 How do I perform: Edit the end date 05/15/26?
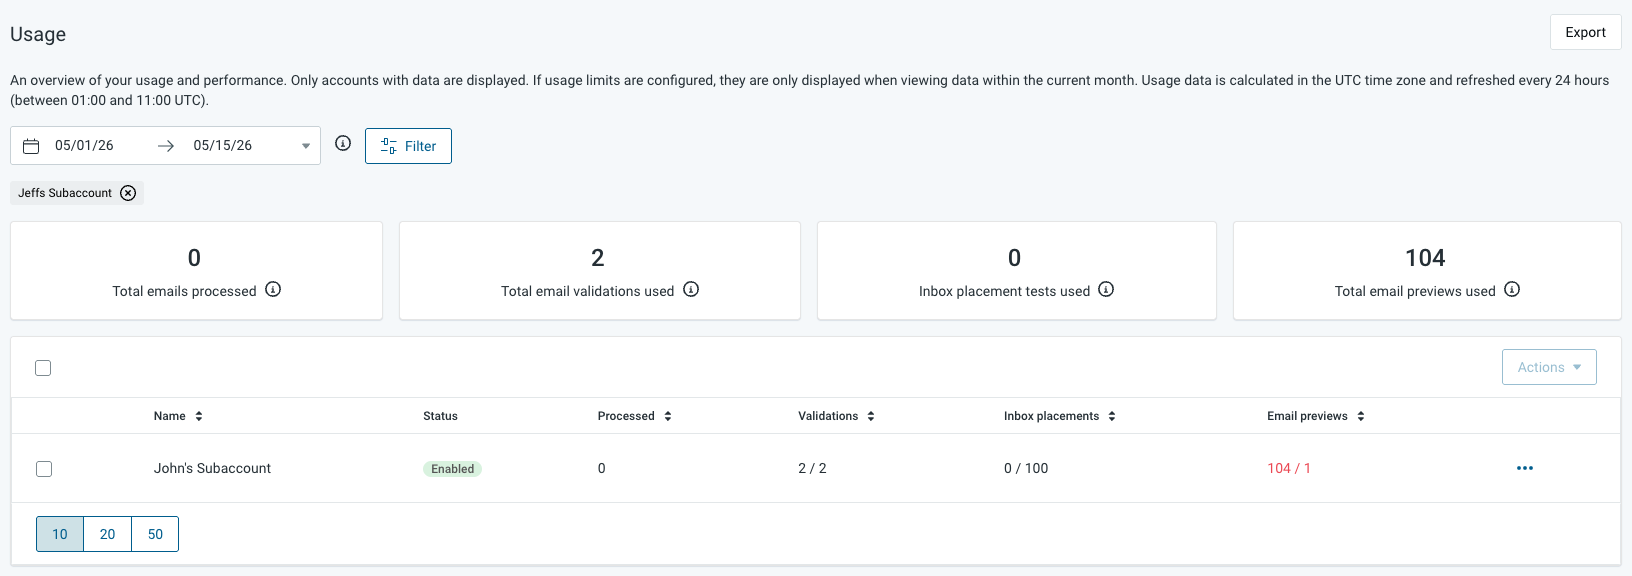[223, 146]
